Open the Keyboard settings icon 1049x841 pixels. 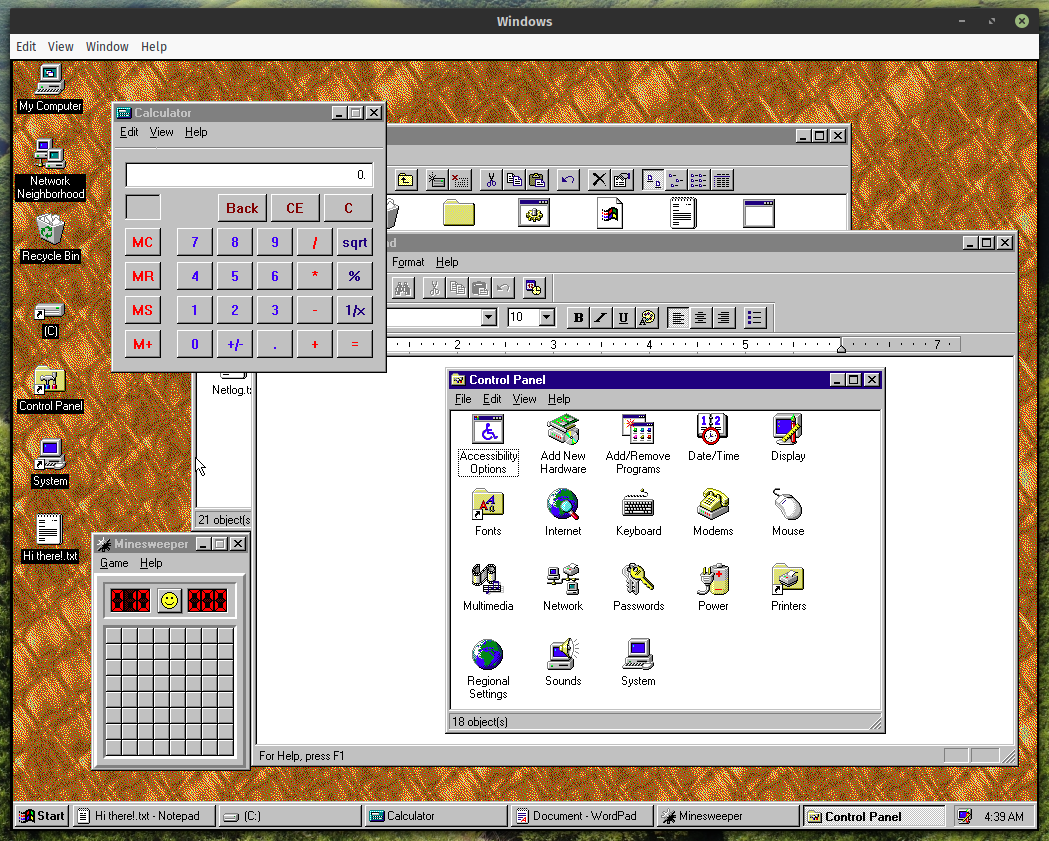point(638,513)
